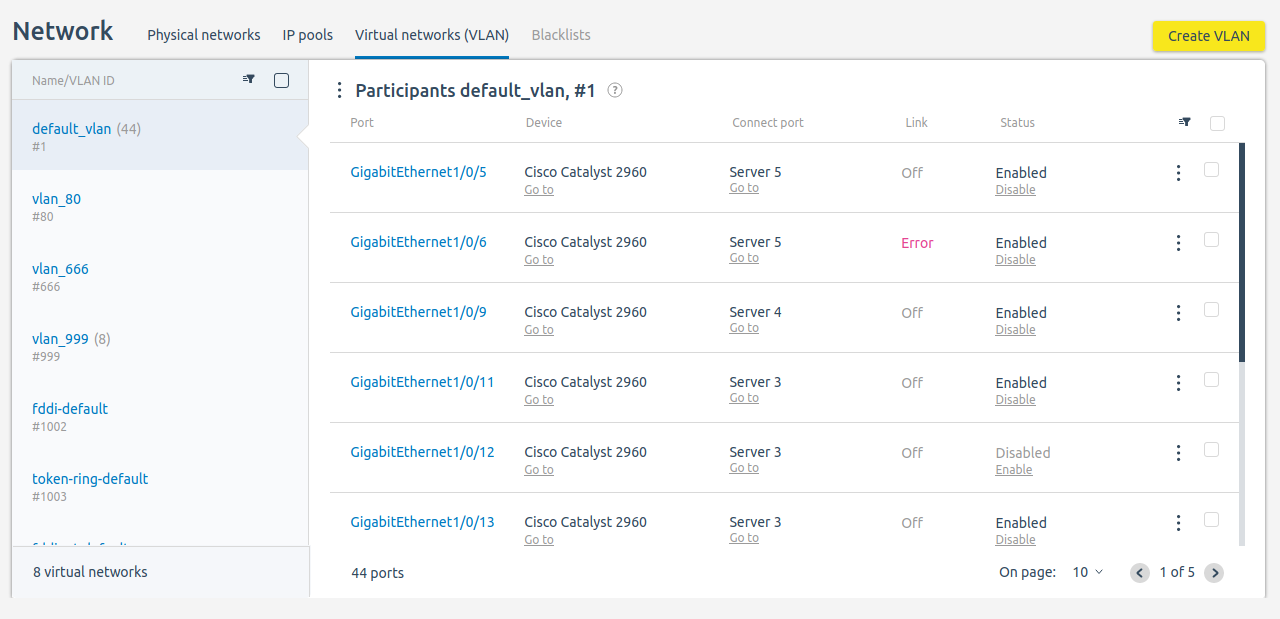1280x619 pixels.
Task: Go to the next page of ports
Action: tap(1214, 573)
